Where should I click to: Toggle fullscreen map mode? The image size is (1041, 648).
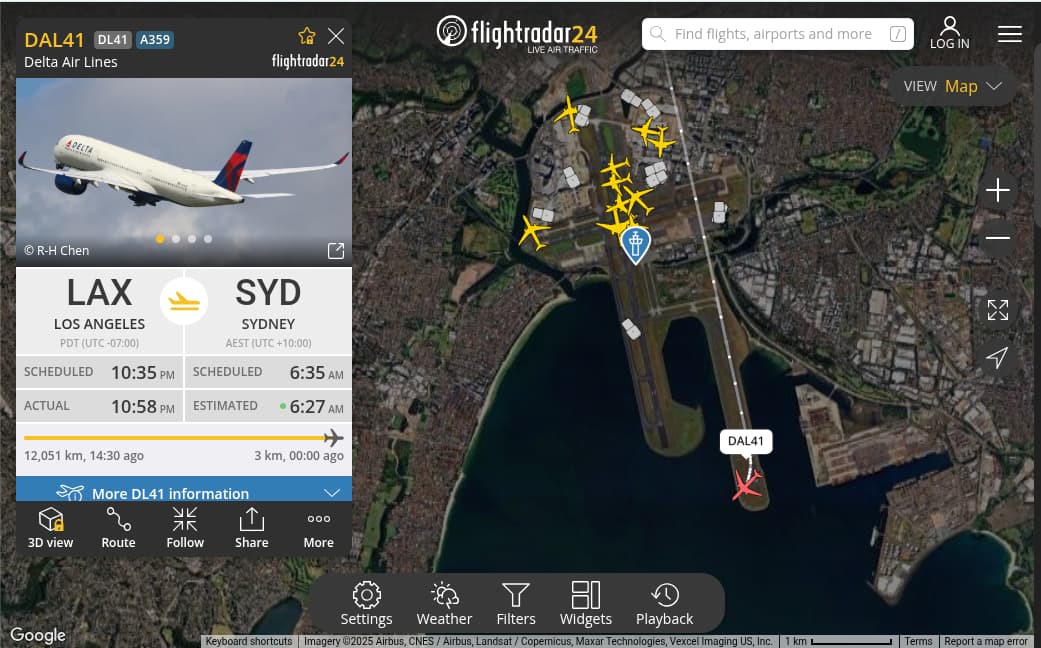(x=997, y=310)
